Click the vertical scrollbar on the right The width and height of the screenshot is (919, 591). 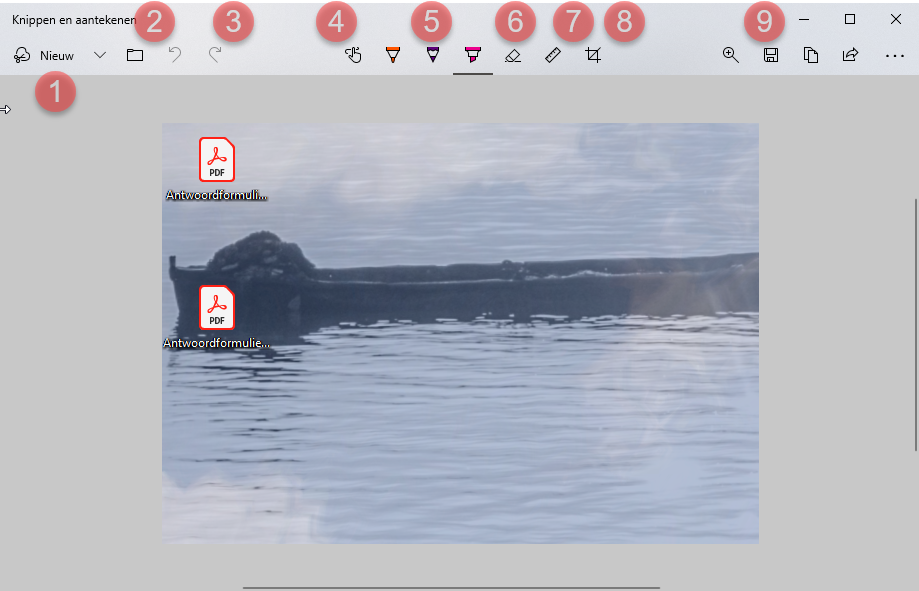[915, 325]
